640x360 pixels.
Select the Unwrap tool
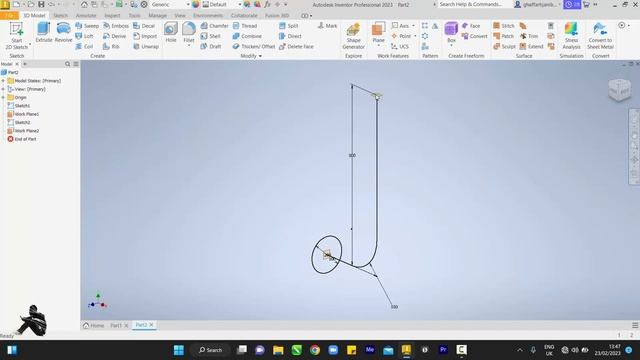point(146,47)
